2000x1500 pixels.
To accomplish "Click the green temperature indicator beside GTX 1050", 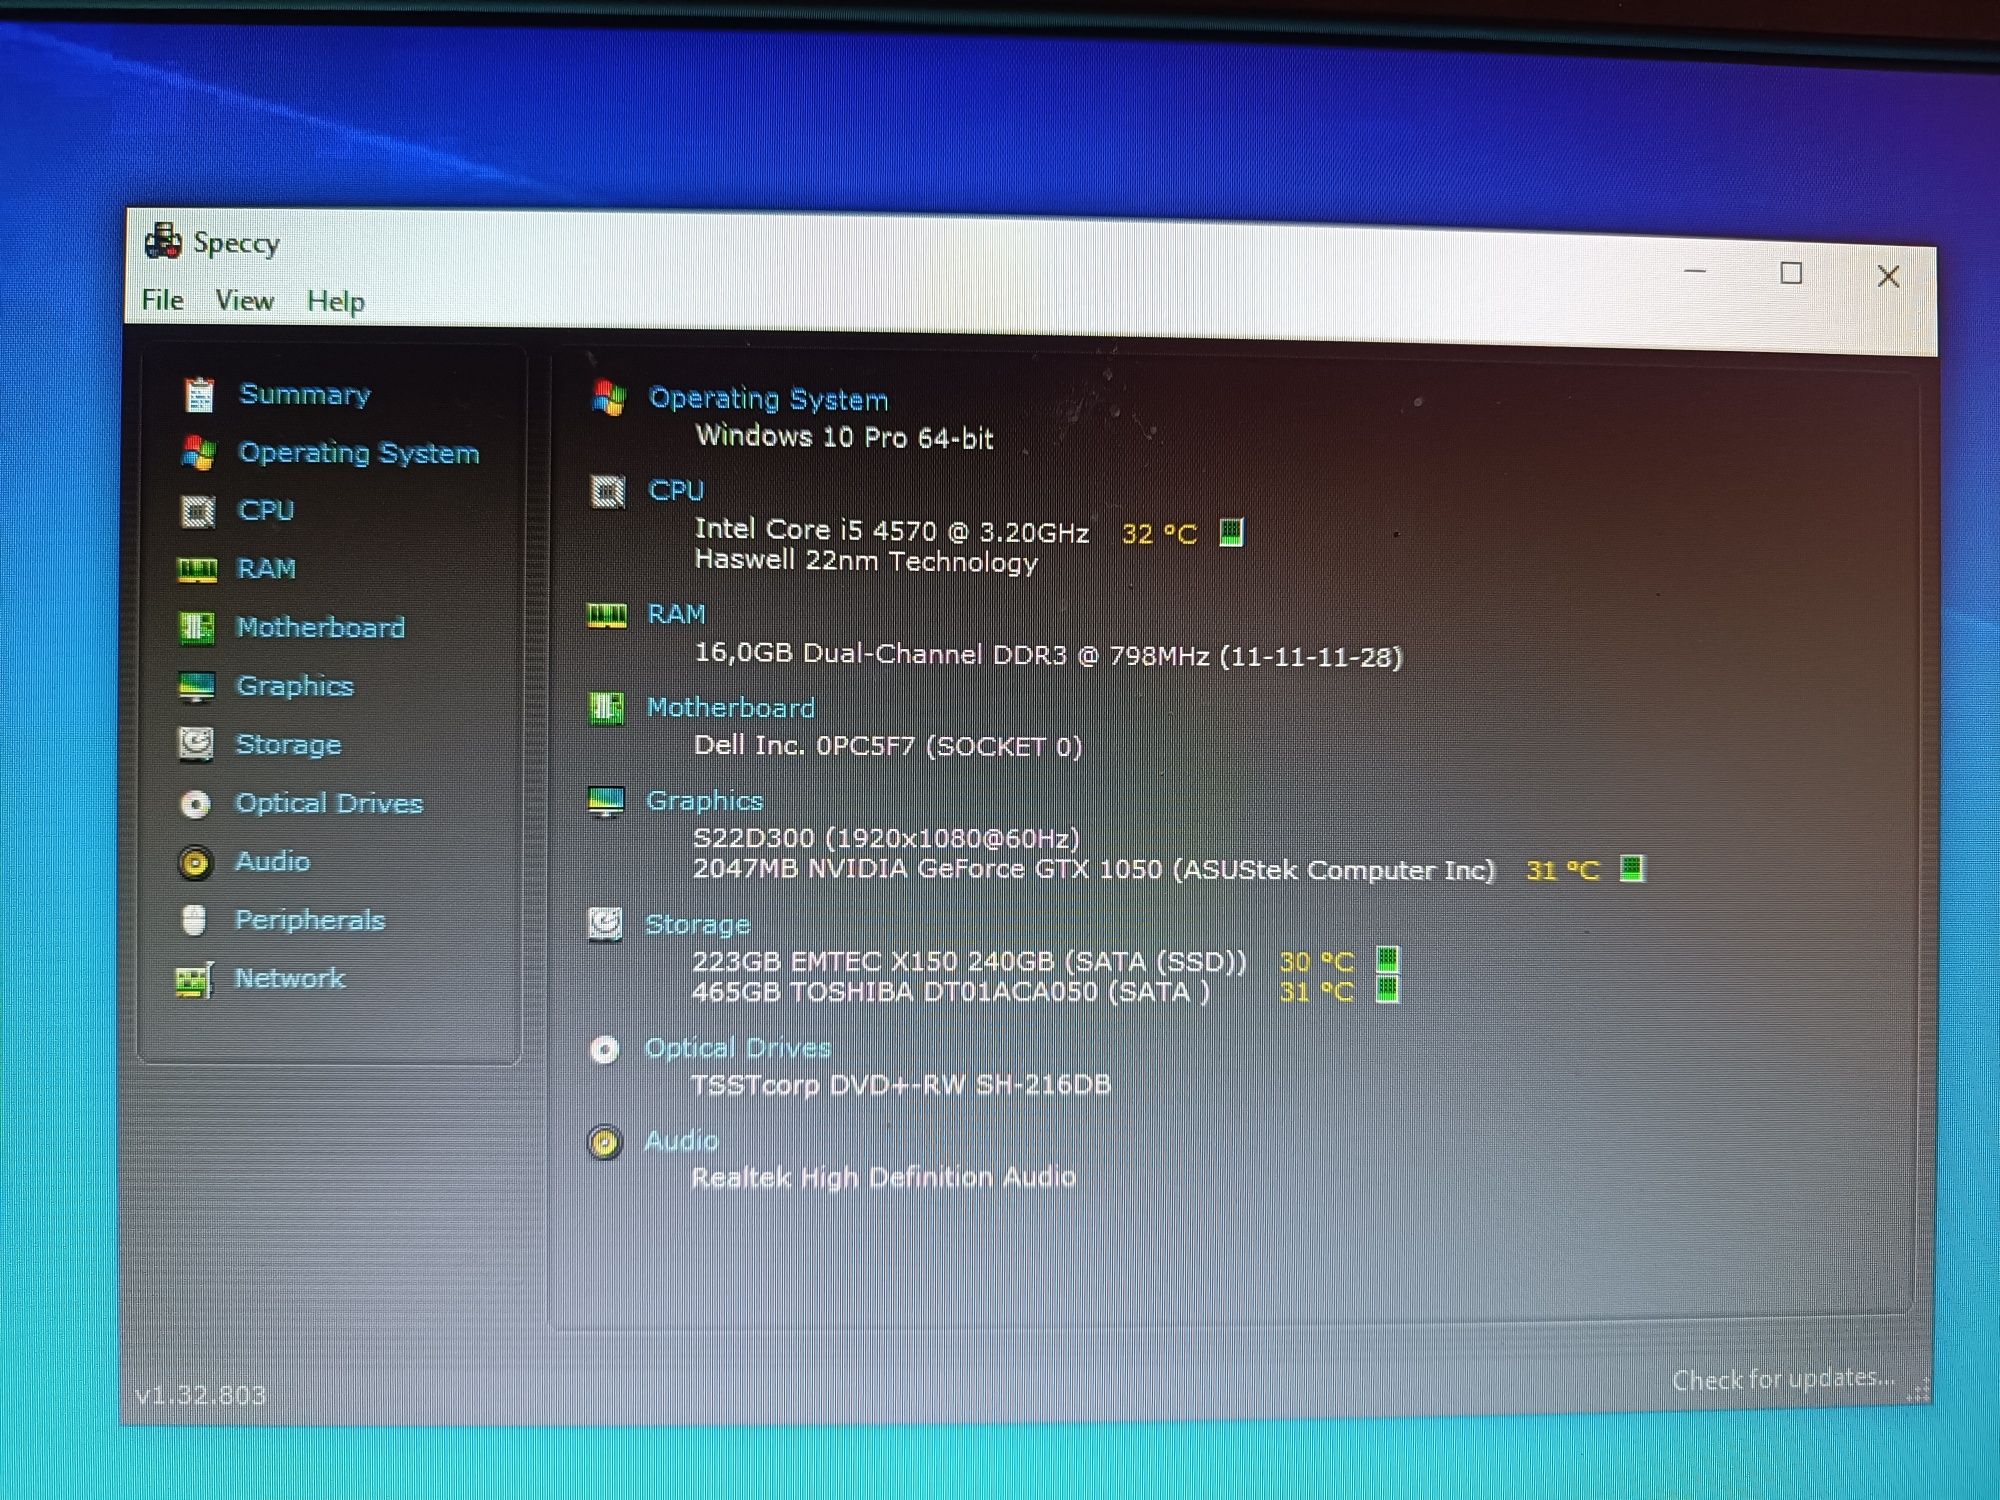I will tap(1631, 868).
